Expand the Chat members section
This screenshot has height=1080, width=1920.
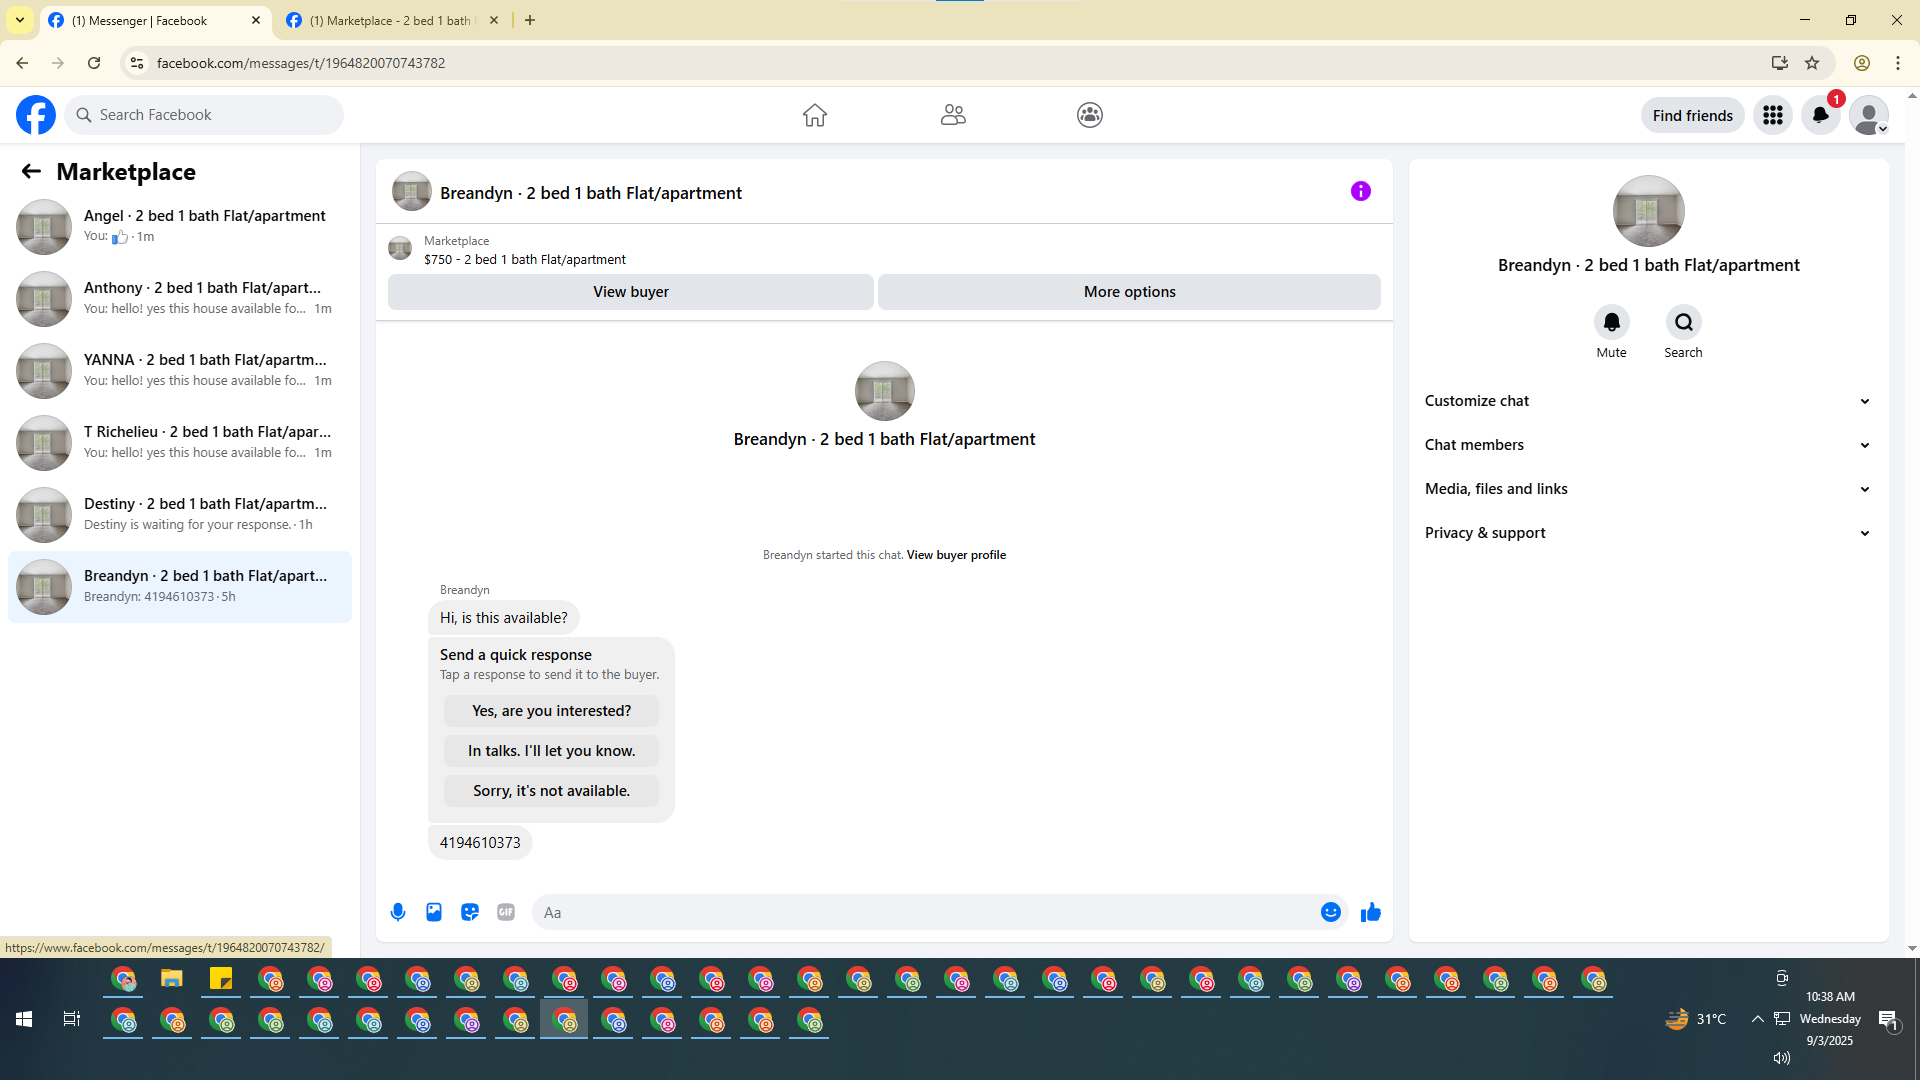pos(1649,445)
